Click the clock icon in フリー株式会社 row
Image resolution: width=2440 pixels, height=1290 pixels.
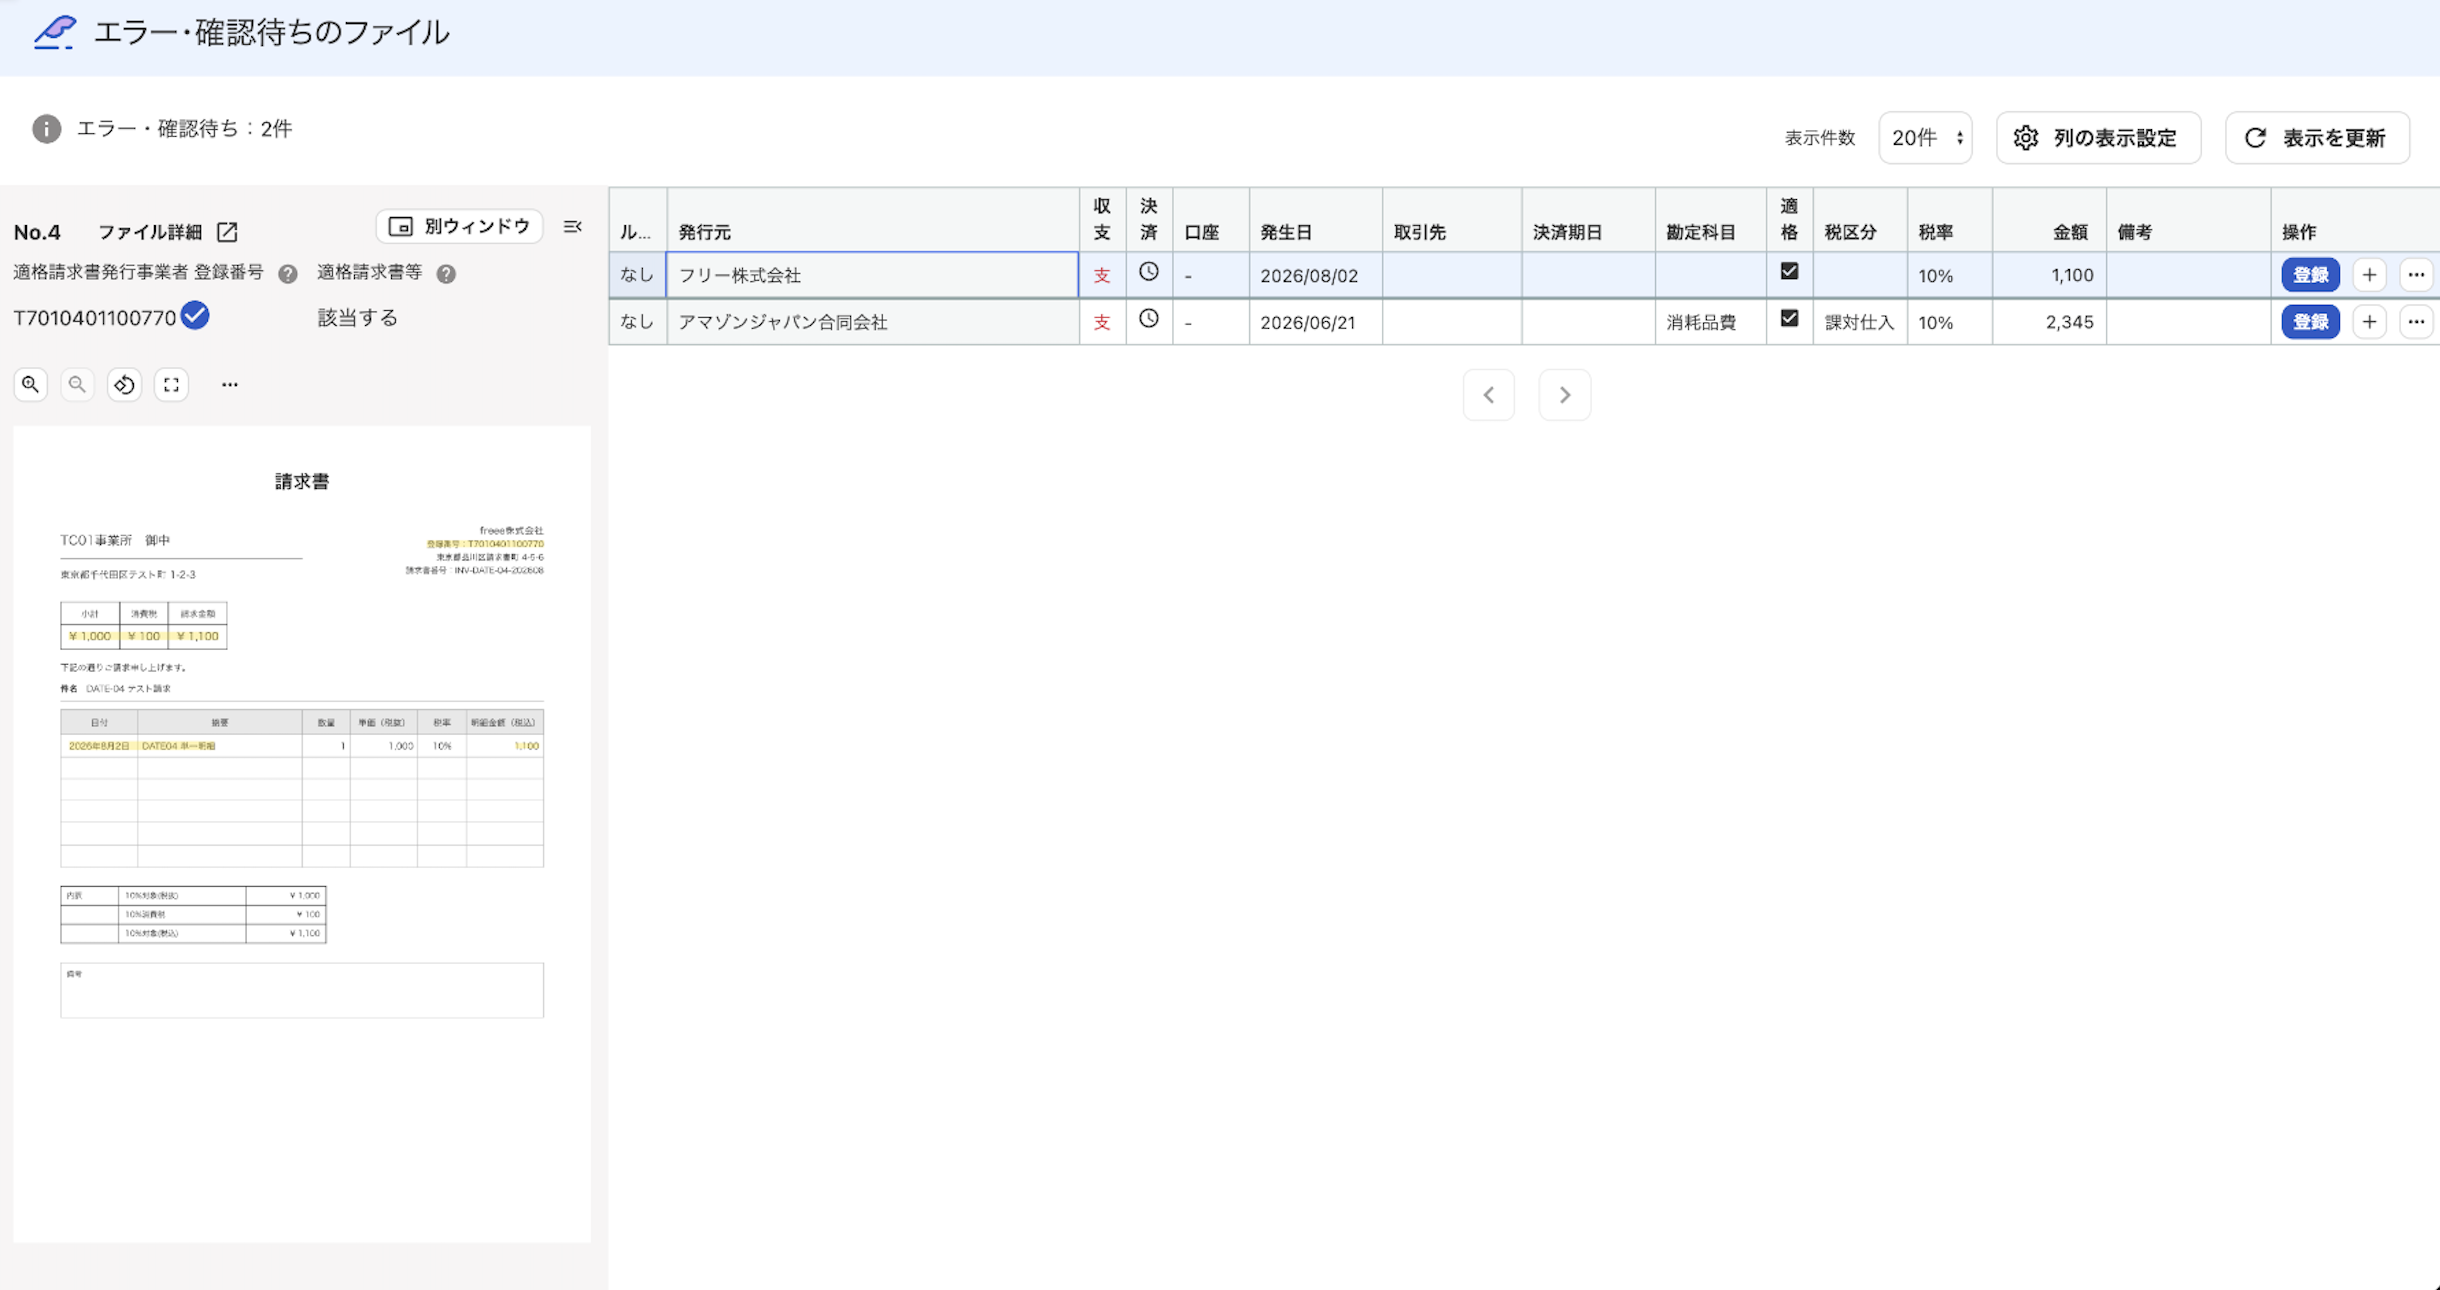tap(1149, 272)
